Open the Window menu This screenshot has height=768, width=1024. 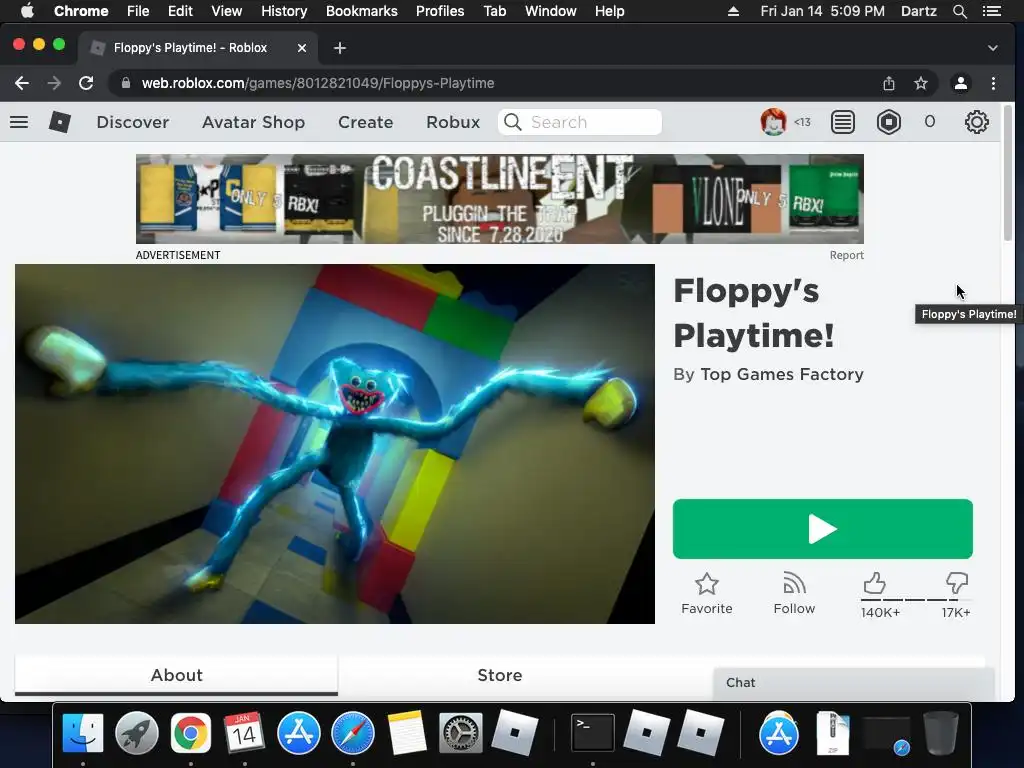(x=551, y=11)
